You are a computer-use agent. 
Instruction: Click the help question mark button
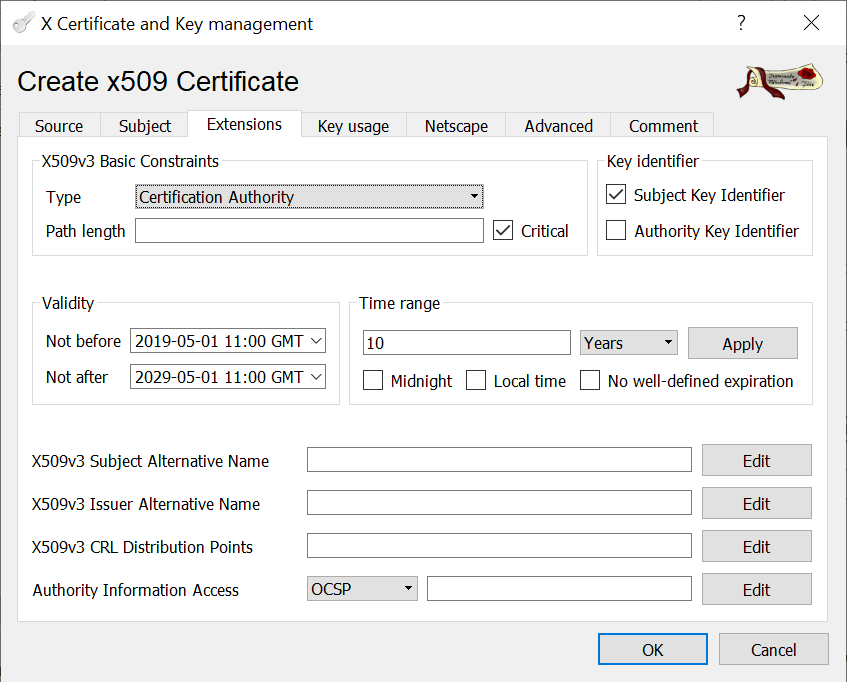pyautogui.click(x=741, y=23)
